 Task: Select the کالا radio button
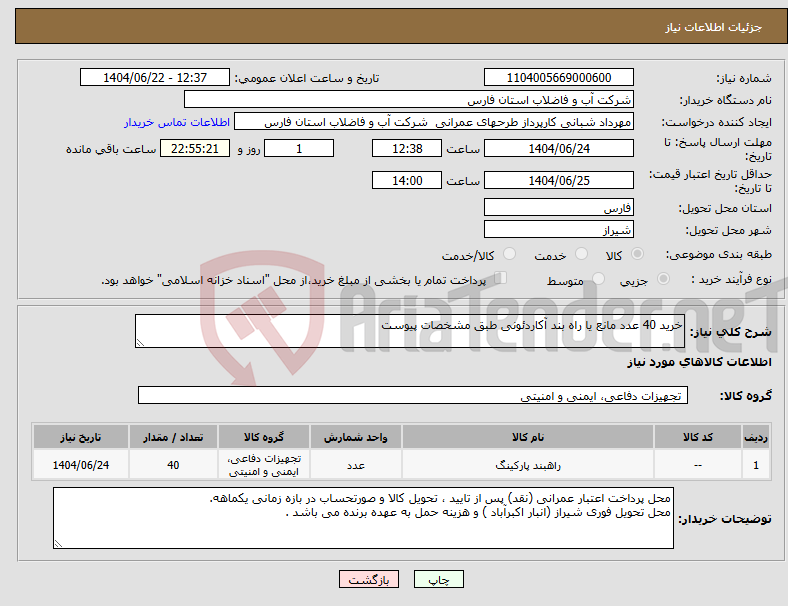coord(637,254)
